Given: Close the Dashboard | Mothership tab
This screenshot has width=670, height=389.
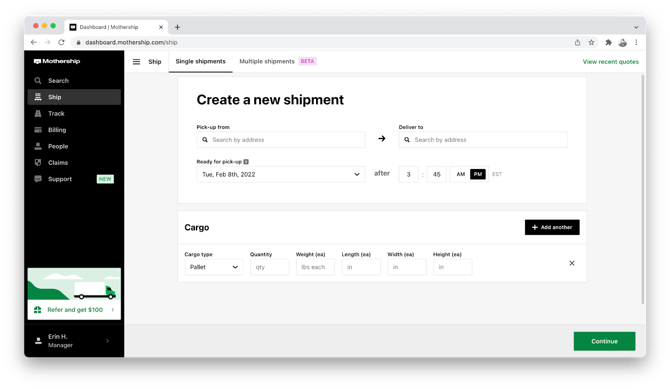Looking at the screenshot, I should pyautogui.click(x=161, y=27).
